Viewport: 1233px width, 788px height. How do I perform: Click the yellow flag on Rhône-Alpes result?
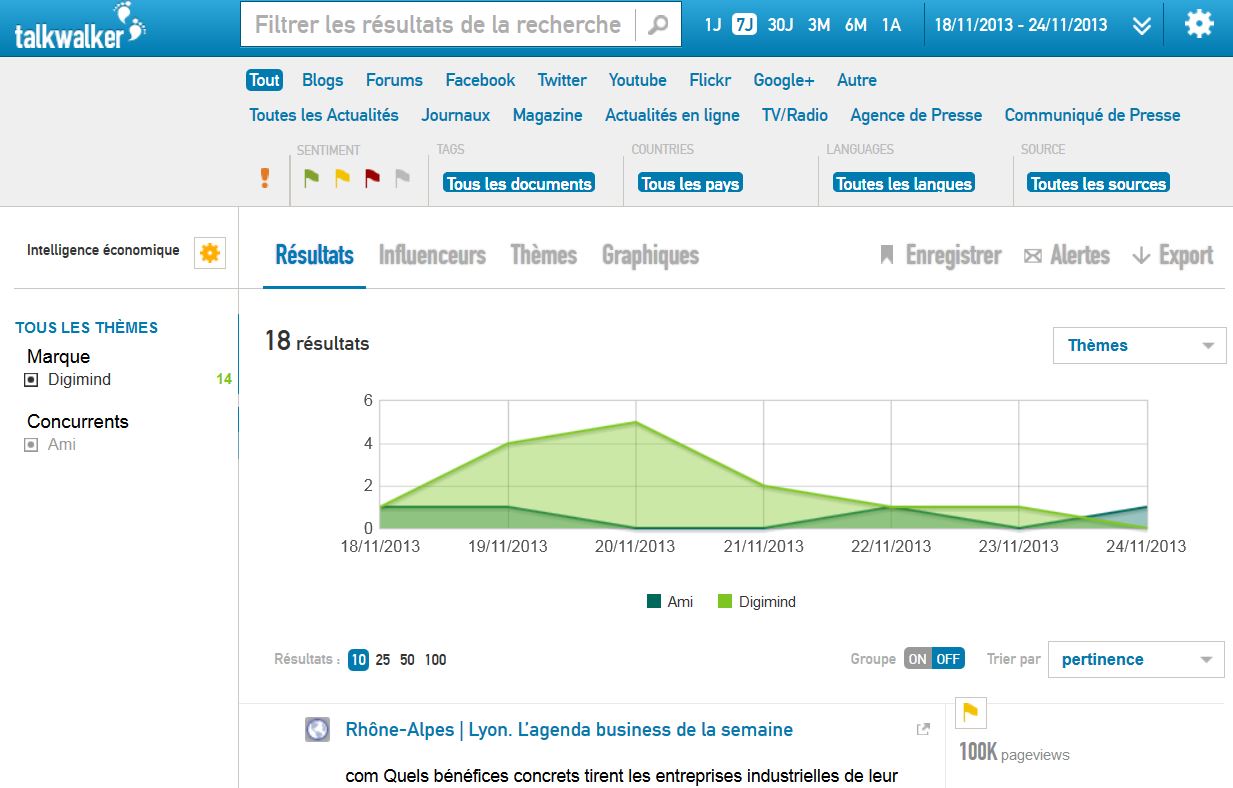[970, 713]
